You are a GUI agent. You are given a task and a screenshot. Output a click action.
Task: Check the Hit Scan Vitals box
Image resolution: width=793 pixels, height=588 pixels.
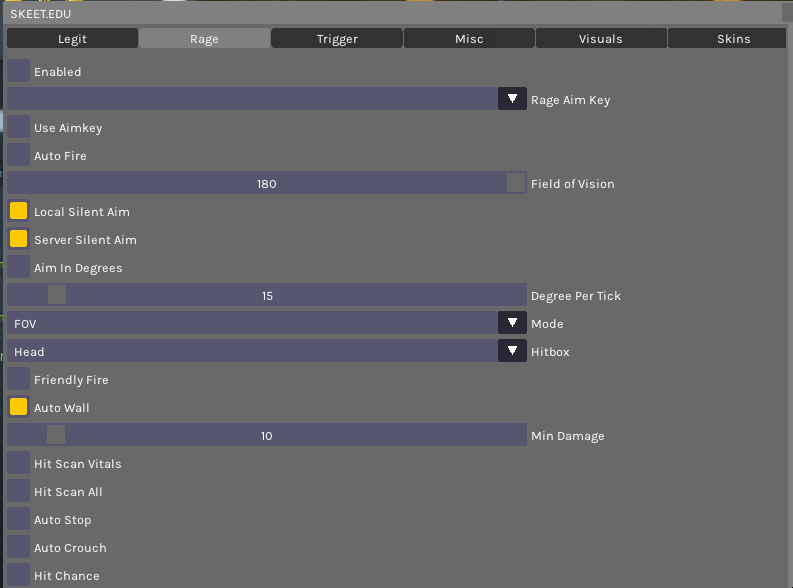tap(18, 464)
